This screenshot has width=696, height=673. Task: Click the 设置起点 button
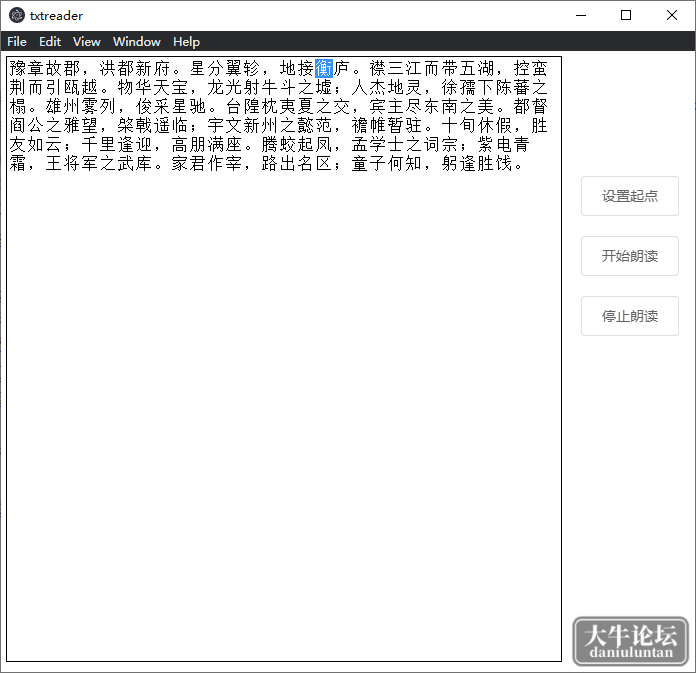629,196
